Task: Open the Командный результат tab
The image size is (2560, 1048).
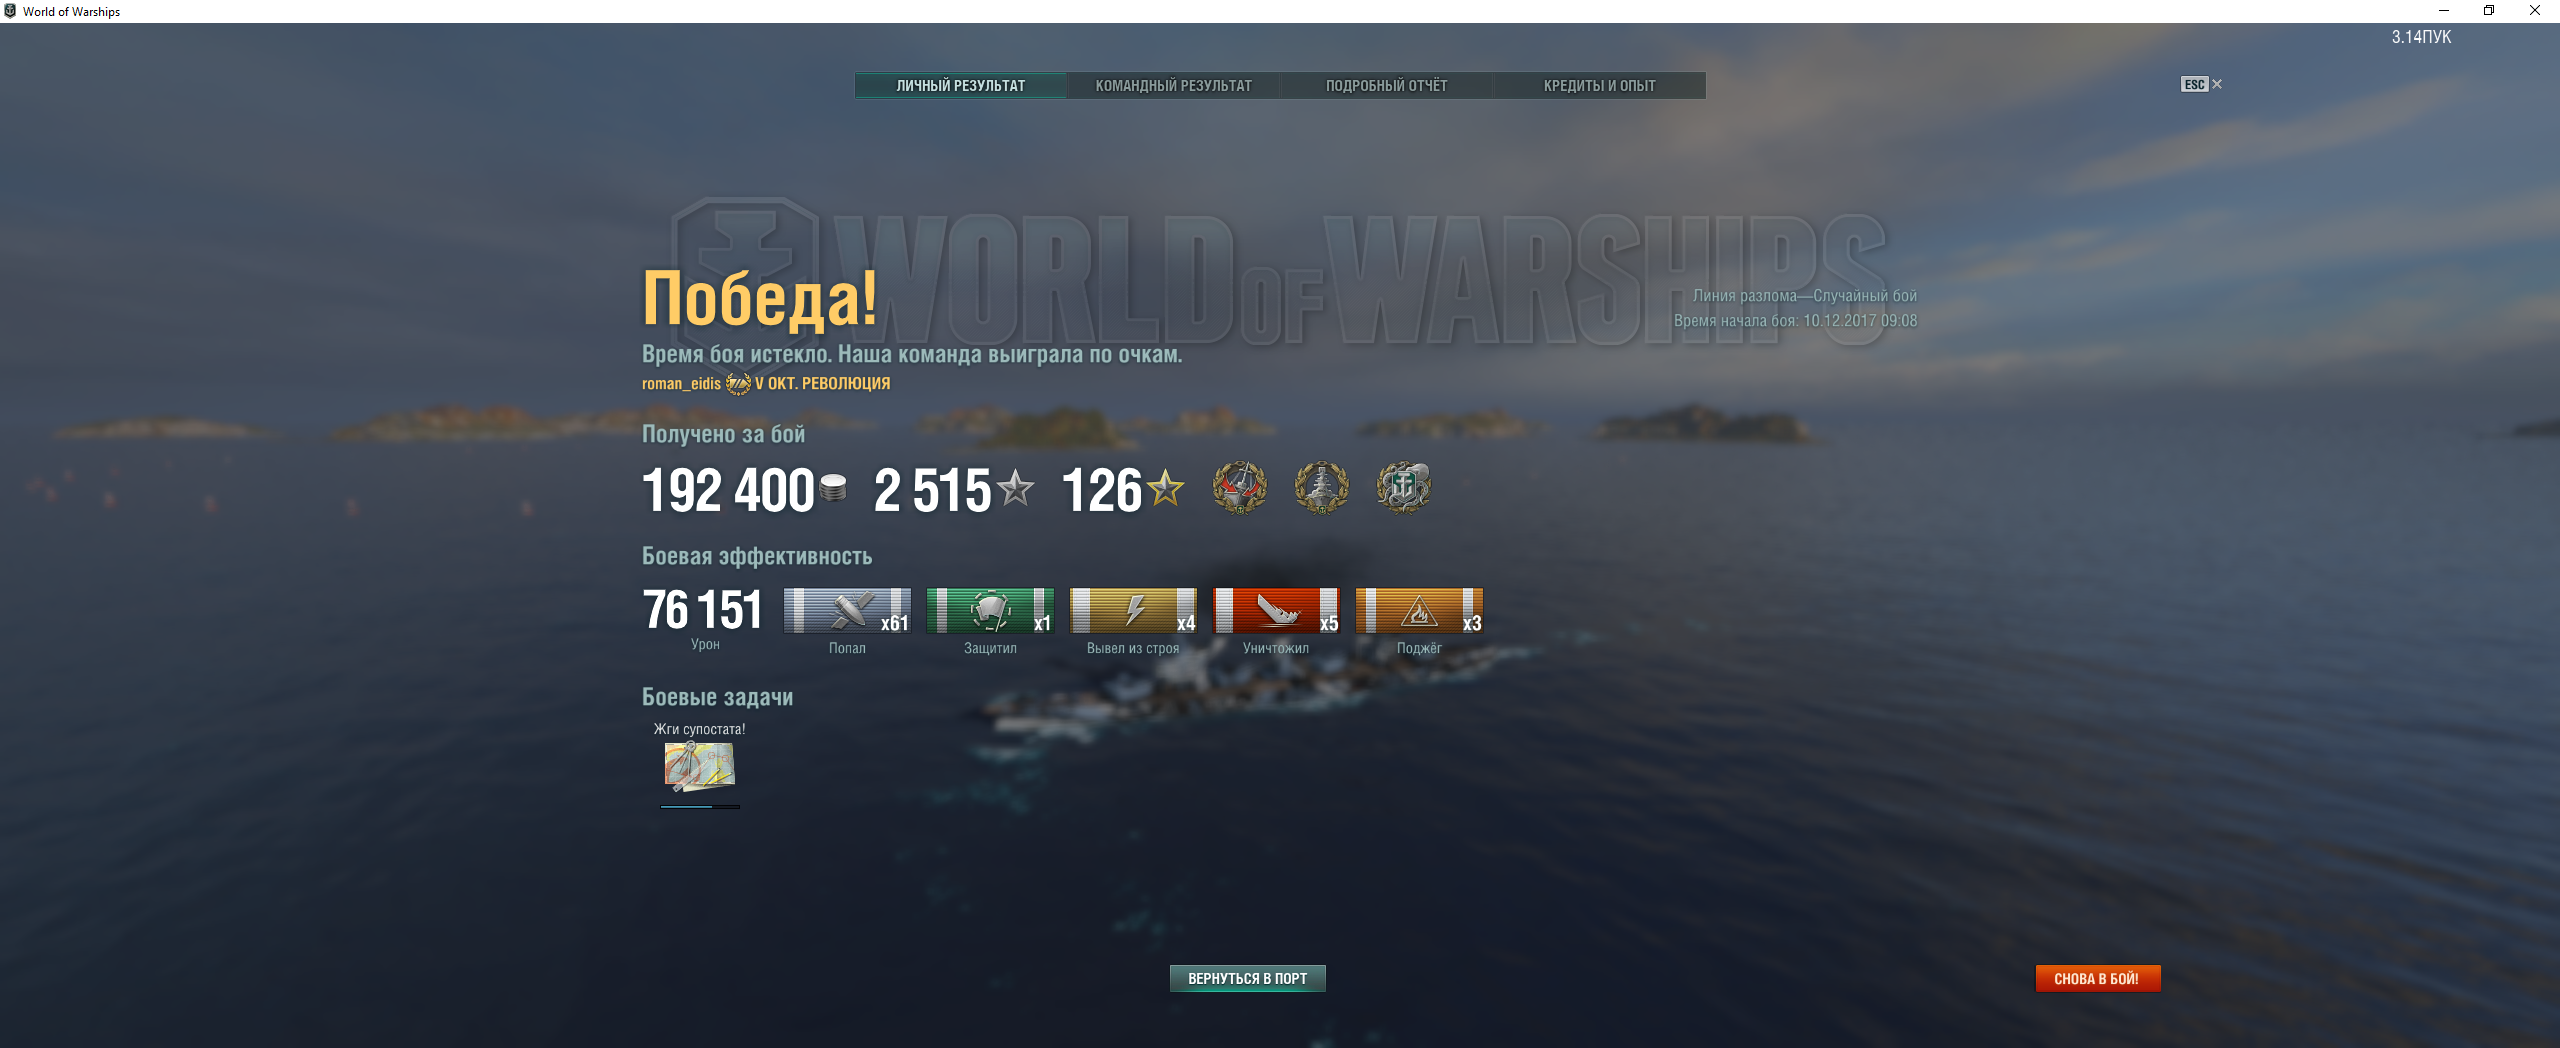Action: click(x=1173, y=86)
